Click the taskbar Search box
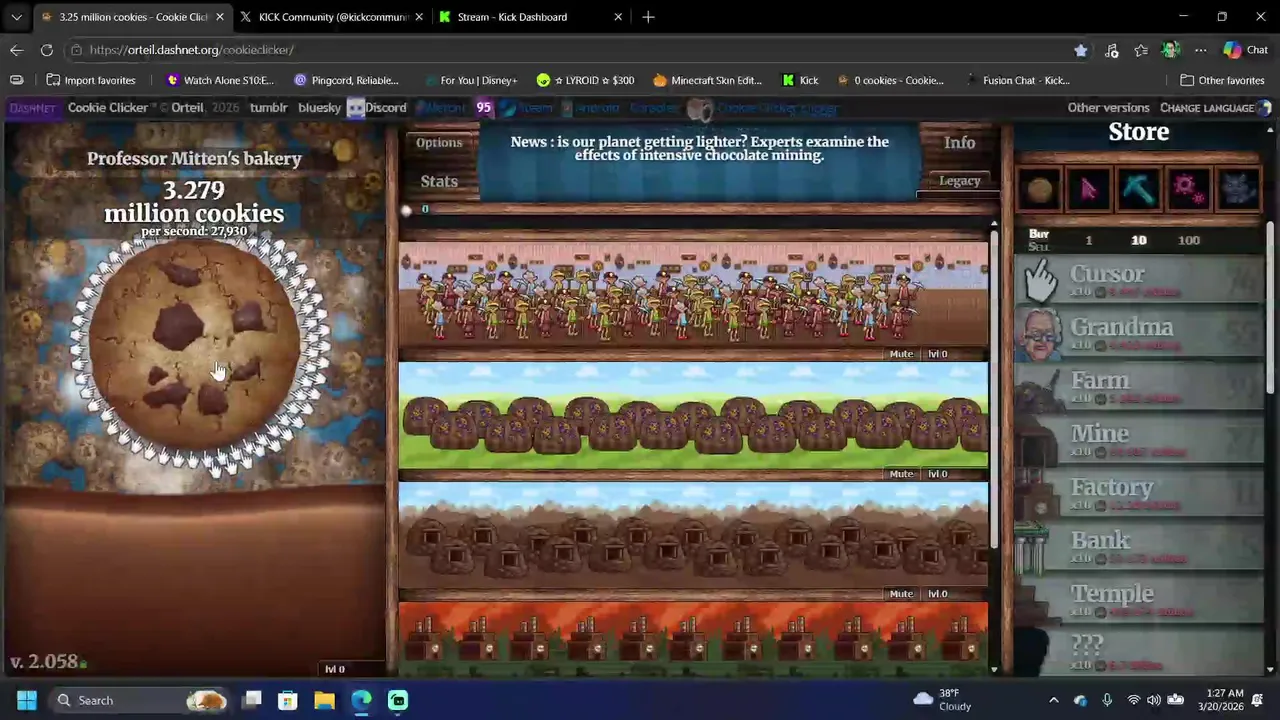The image size is (1280, 720). pyautogui.click(x=140, y=700)
